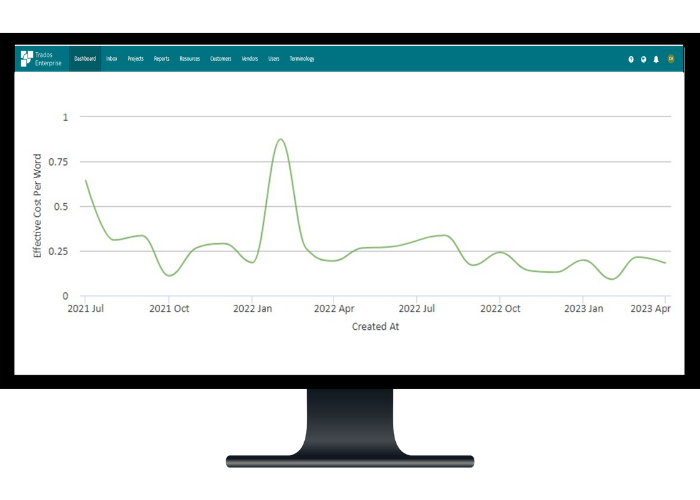The height and width of the screenshot is (500, 700).
Task: Open the Resources menu item
Action: point(190,59)
